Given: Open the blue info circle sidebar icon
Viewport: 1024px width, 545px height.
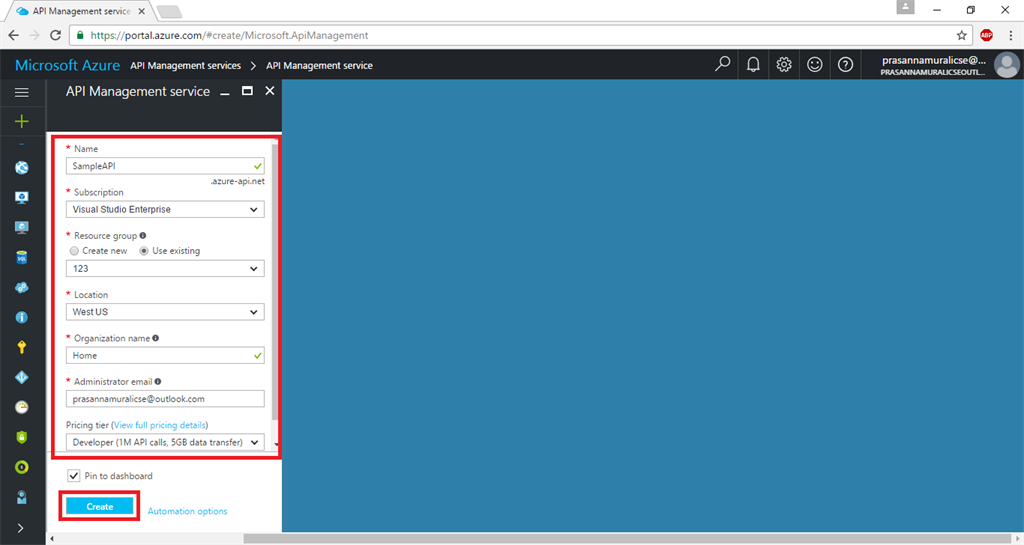Looking at the screenshot, I should coord(22,317).
